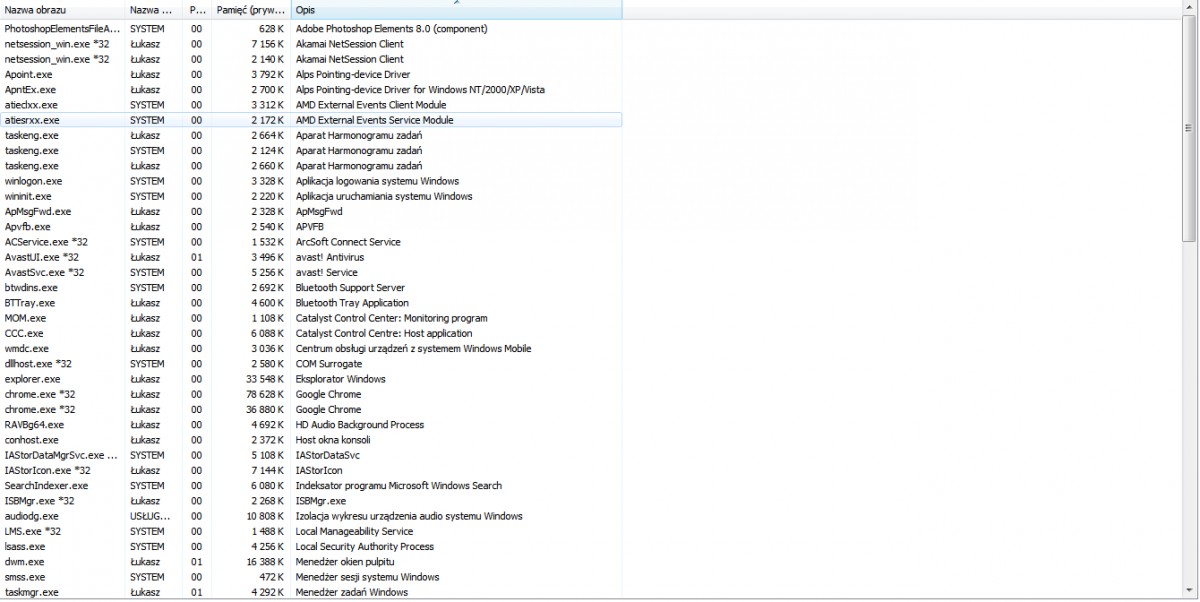Viewport: 1200px width, 602px height.
Task: Select the RAVBg64.exe process
Action: pyautogui.click(x=311, y=425)
